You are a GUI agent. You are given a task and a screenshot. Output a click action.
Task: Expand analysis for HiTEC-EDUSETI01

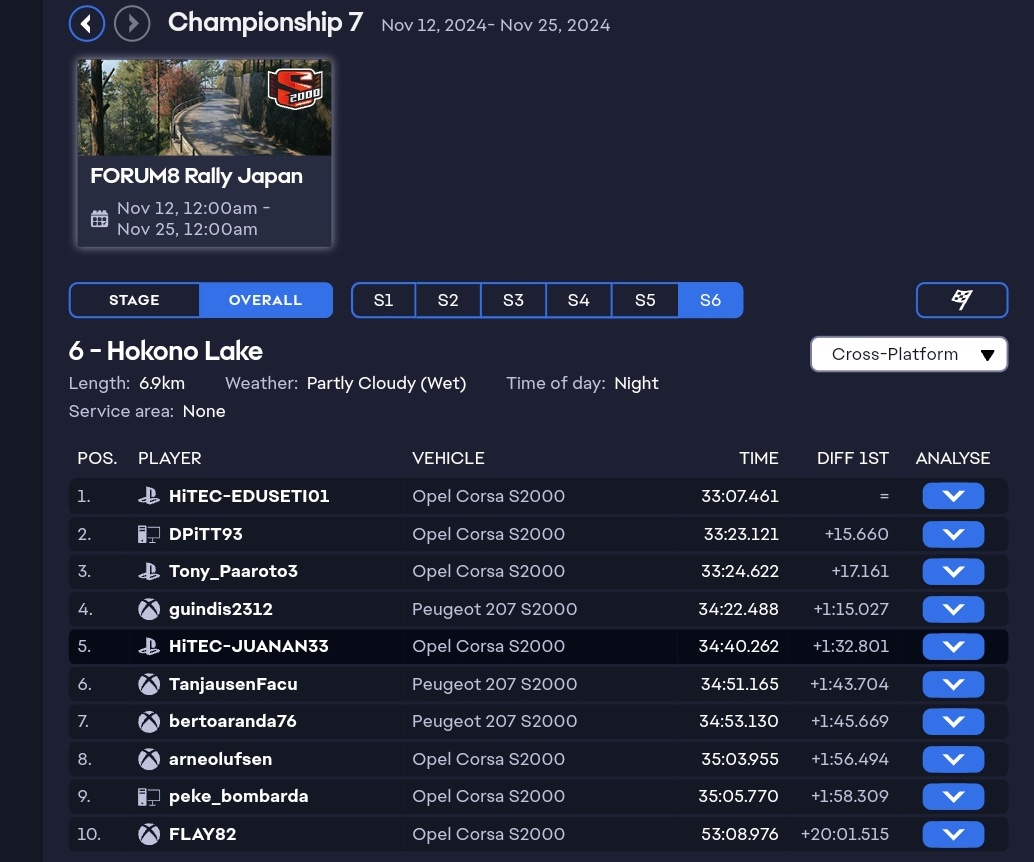click(x=953, y=496)
